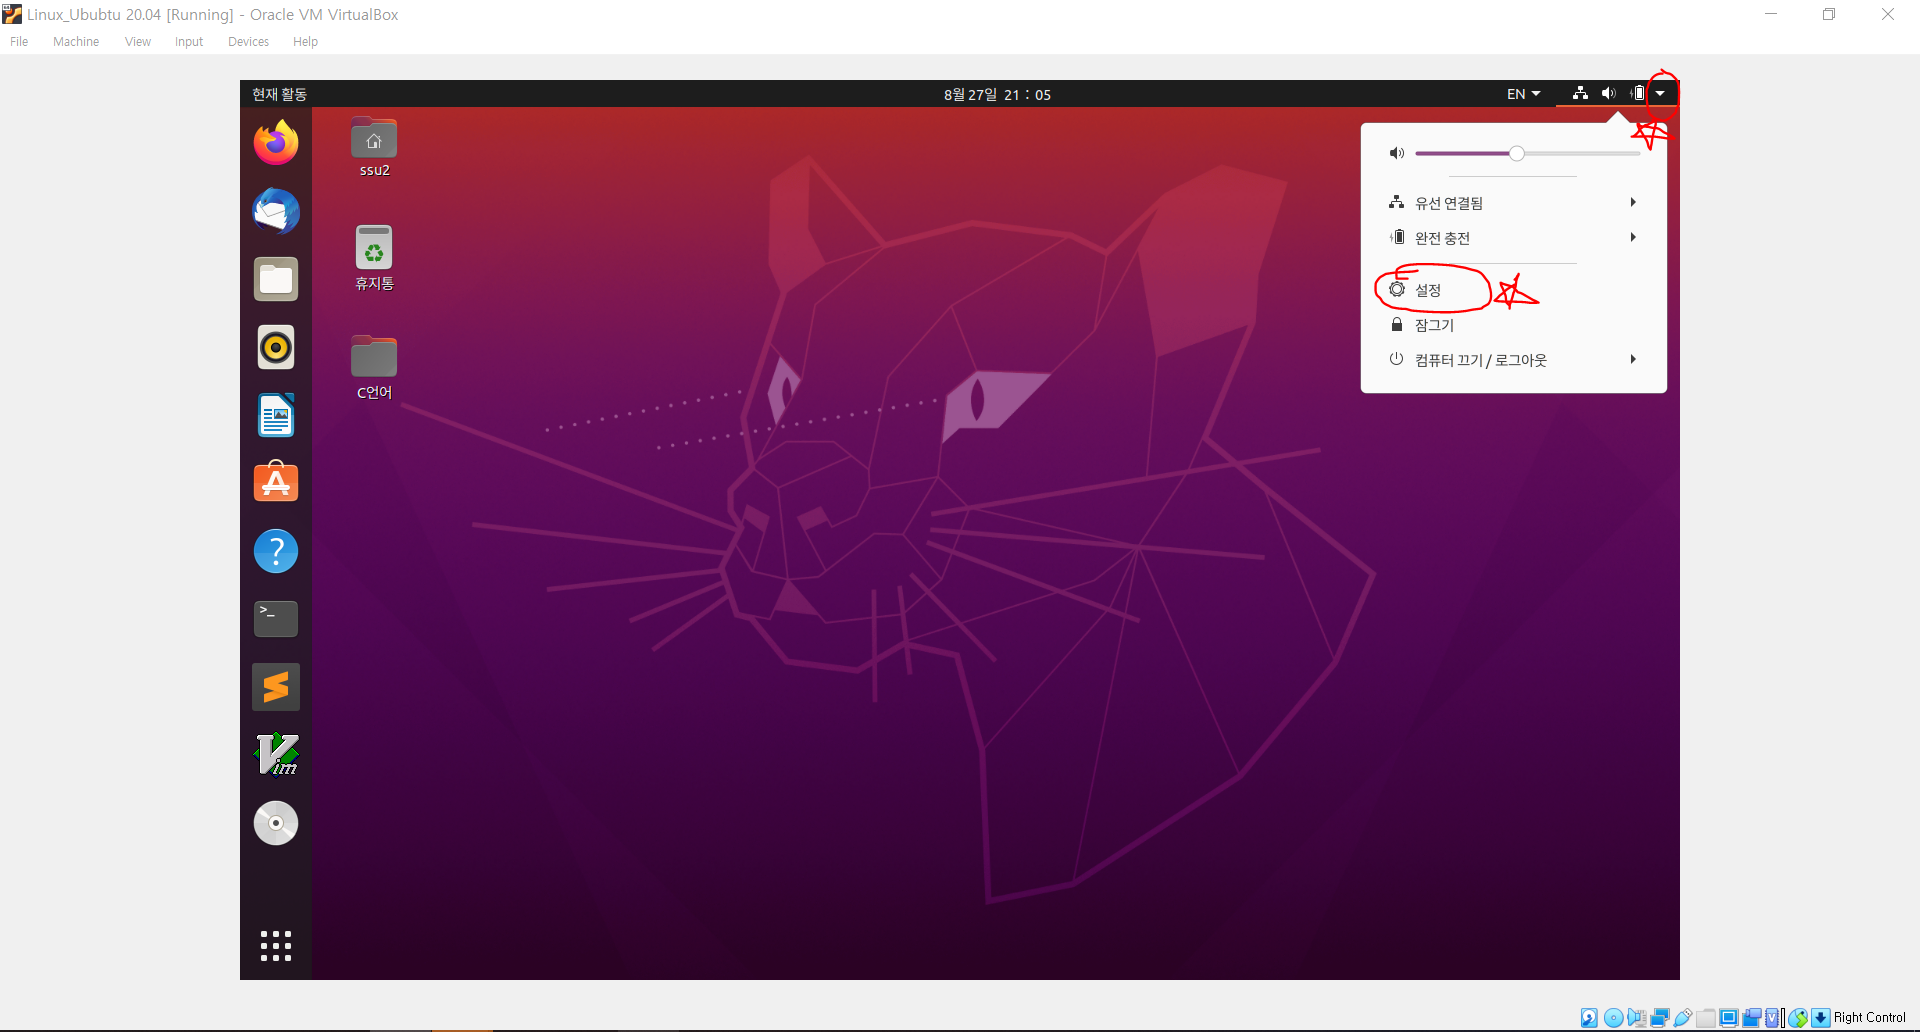This screenshot has height=1032, width=1920.
Task: Click VirtualBox CPU virtualization status icon
Action: coord(1773,1018)
